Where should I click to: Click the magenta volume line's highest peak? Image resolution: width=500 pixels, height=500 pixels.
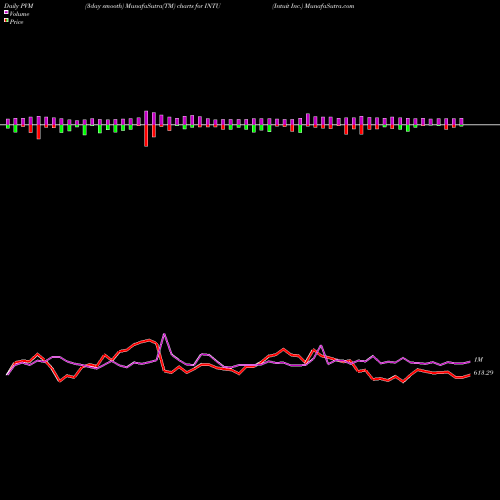point(164,334)
